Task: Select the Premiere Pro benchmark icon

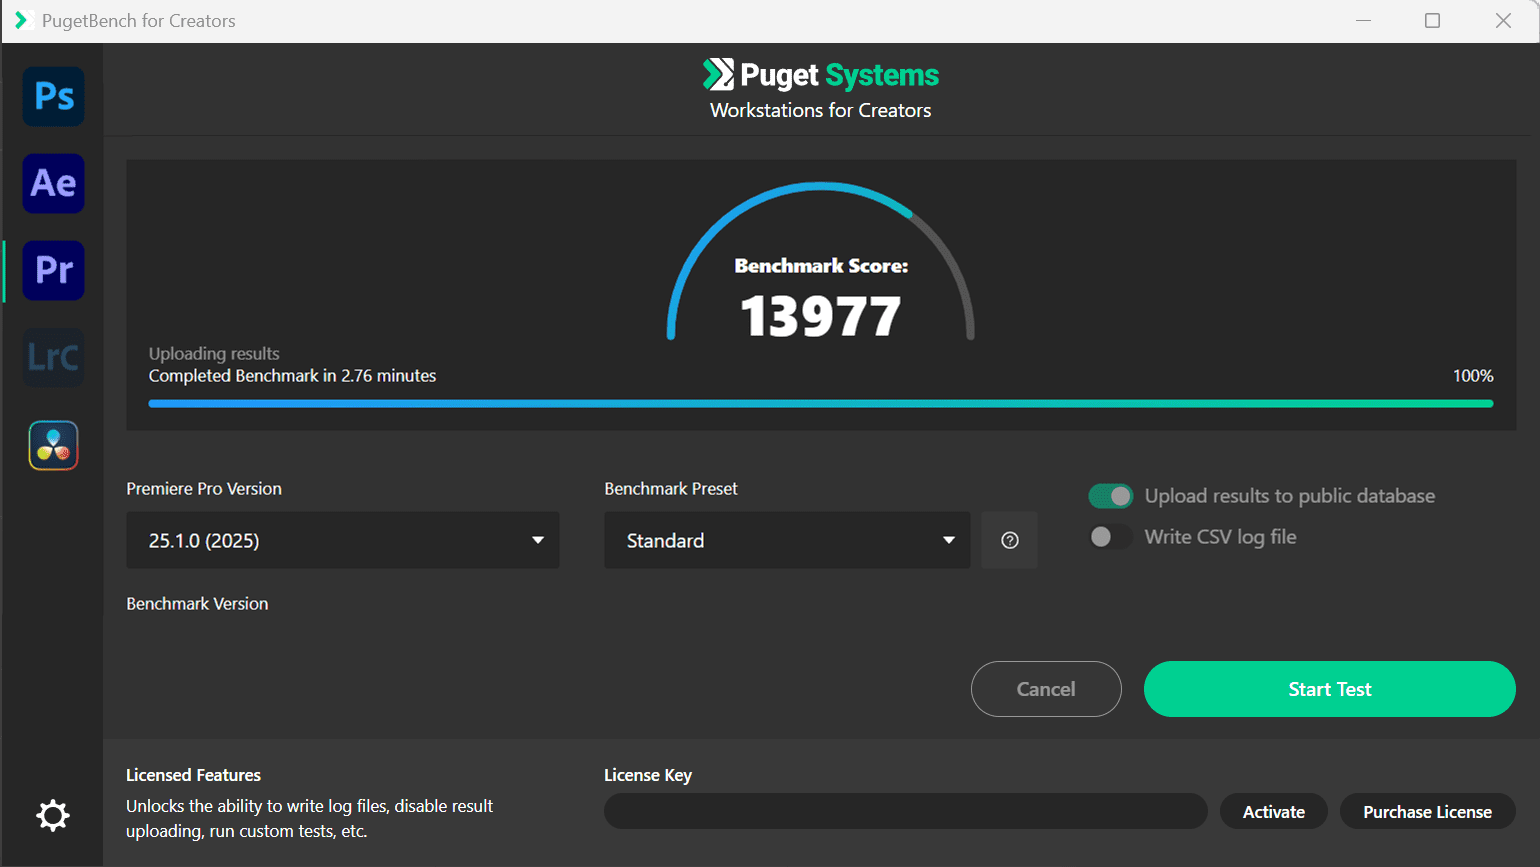Action: tap(53, 270)
